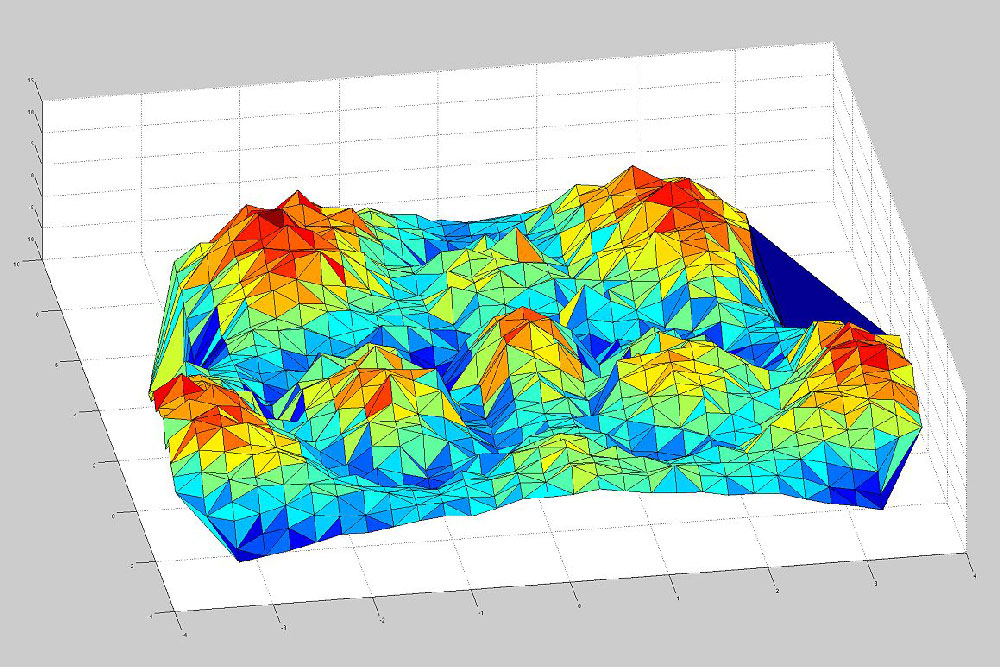Click the bottom axis tick label 1
This screenshot has width=1000, height=667.
[x=677, y=598]
